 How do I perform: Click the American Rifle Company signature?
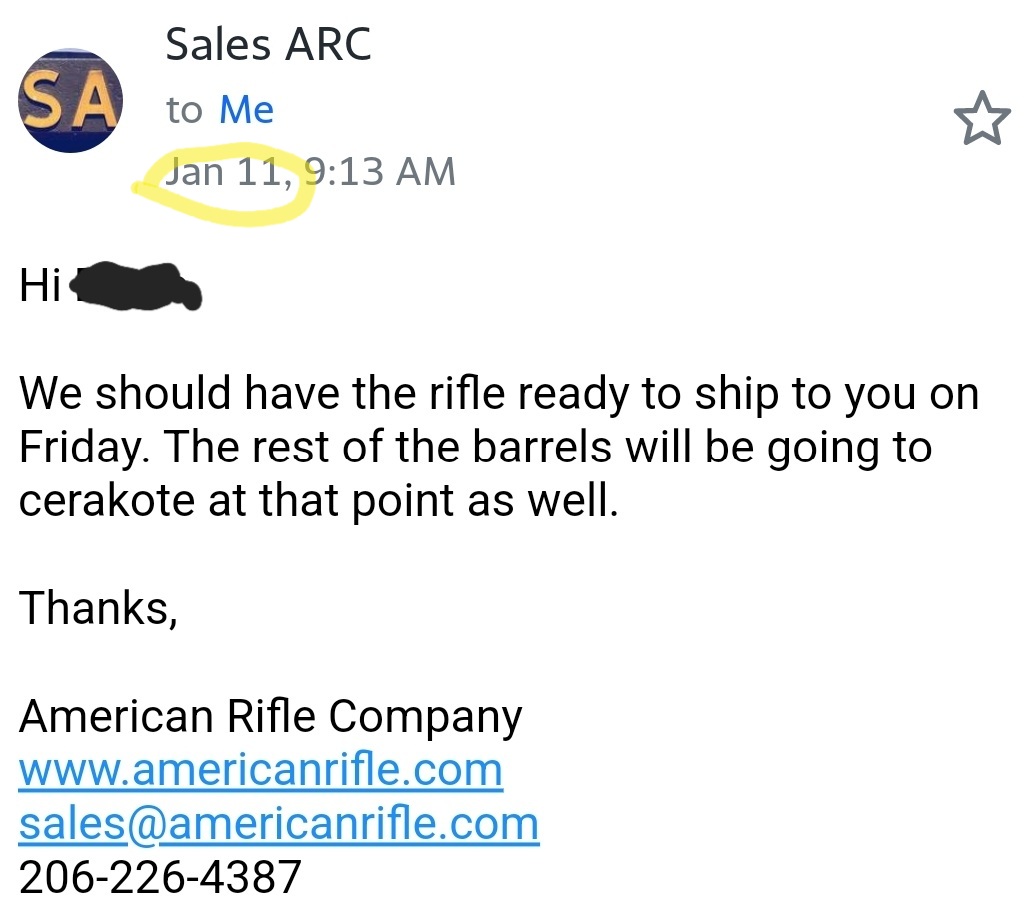[270, 716]
